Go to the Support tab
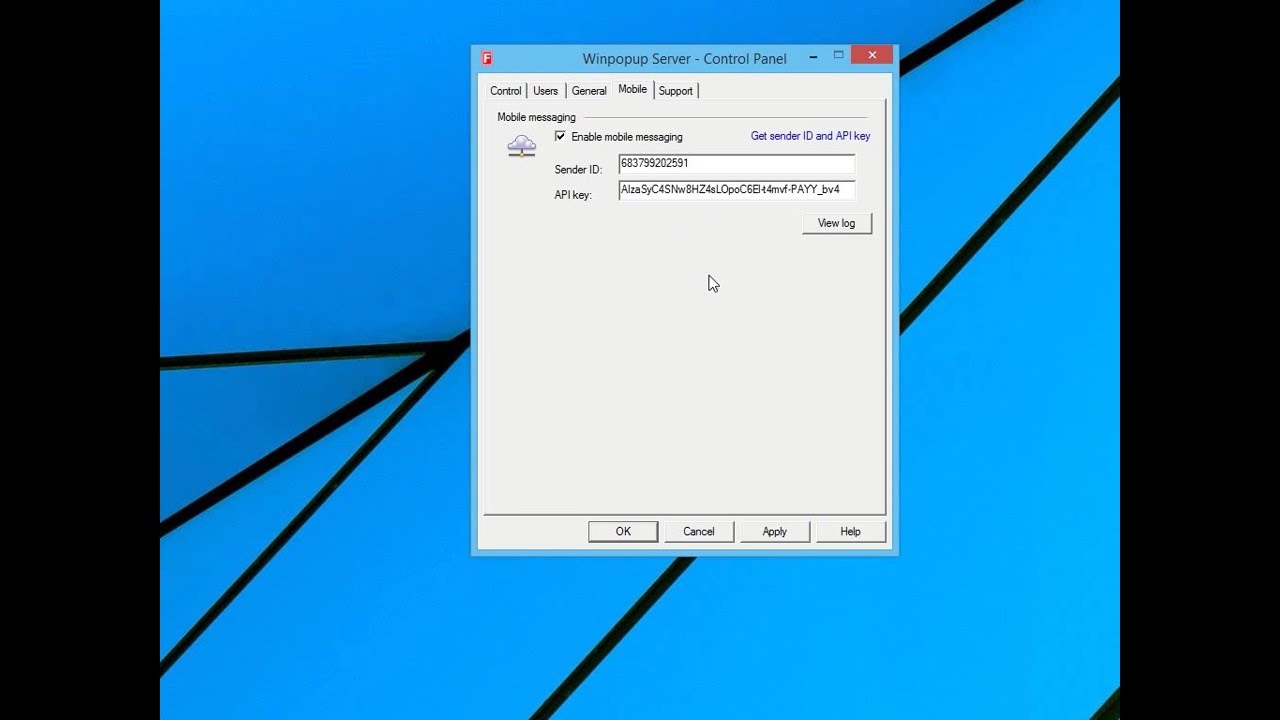 coord(676,91)
